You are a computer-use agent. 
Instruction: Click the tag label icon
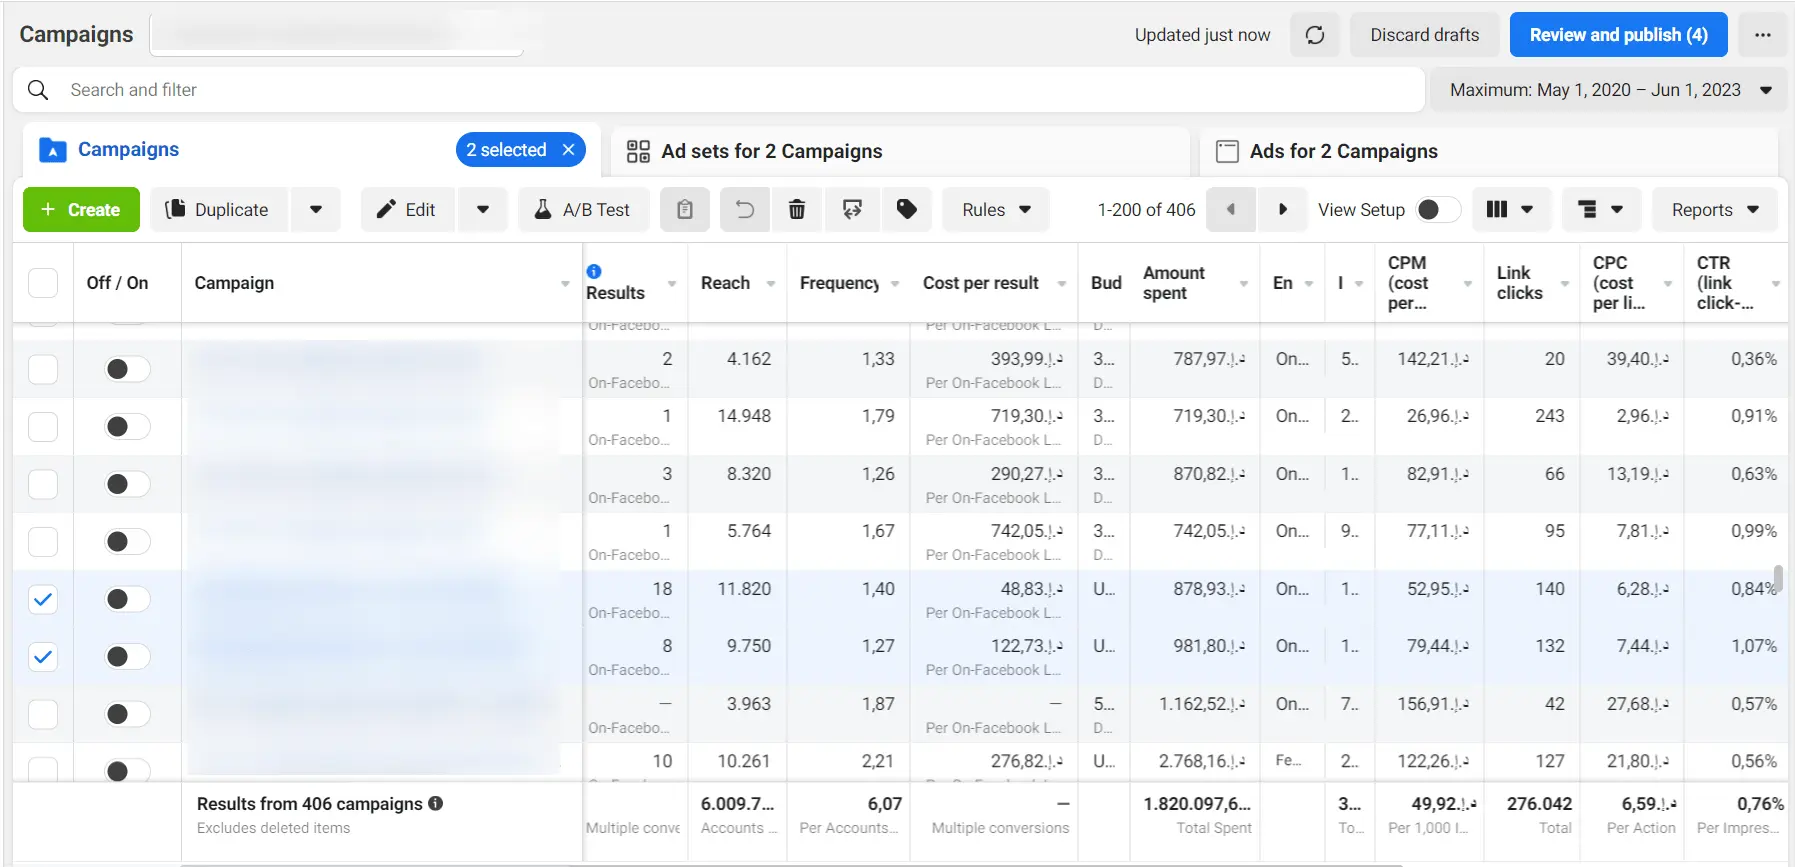907,210
